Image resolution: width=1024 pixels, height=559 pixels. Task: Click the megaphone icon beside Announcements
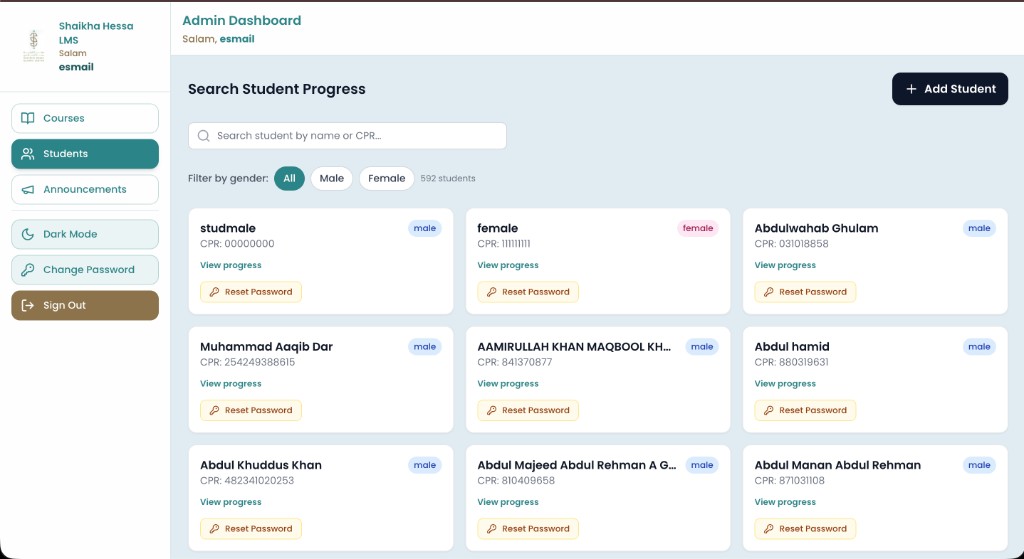click(27, 189)
